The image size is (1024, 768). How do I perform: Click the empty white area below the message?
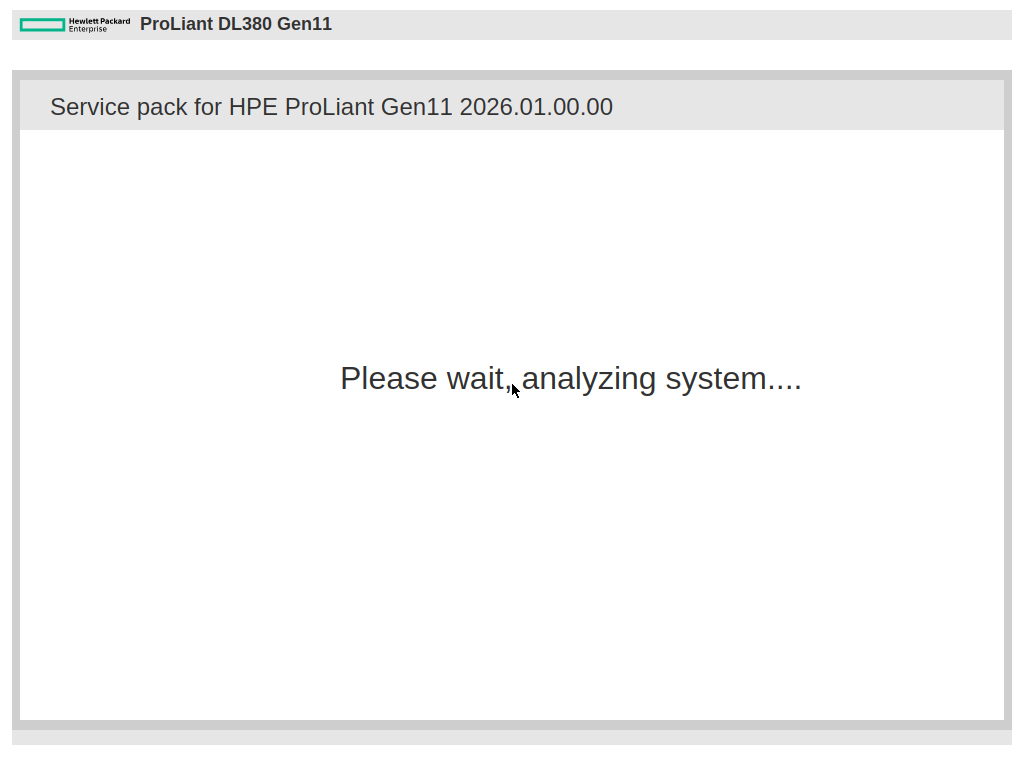coord(512,560)
